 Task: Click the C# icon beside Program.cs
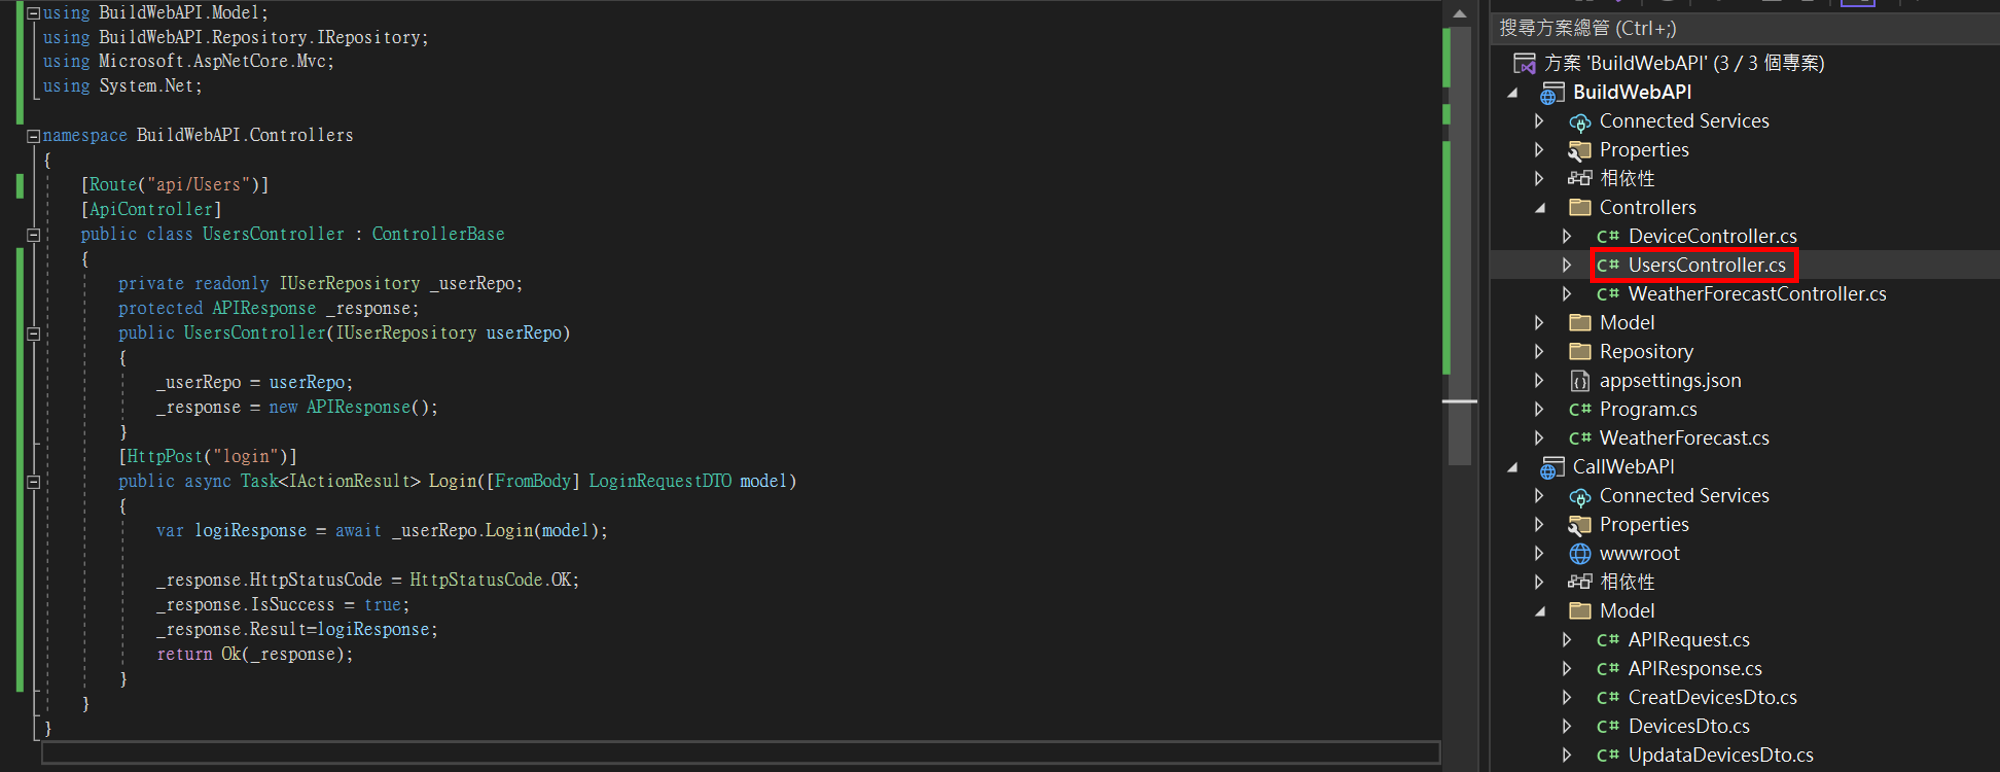tap(1580, 410)
